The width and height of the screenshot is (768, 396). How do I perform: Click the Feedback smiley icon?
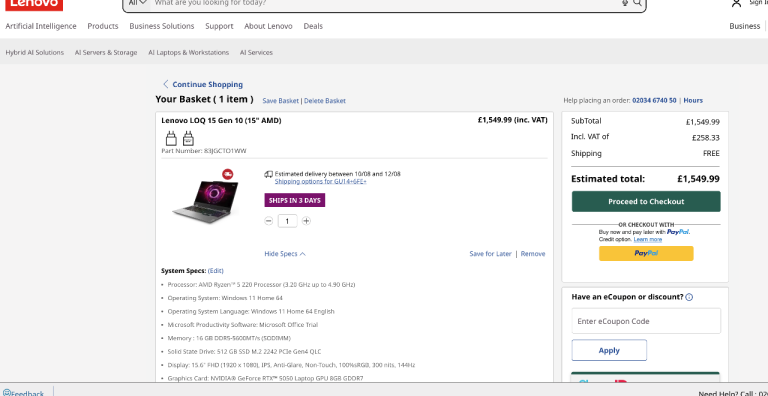pos(6,393)
